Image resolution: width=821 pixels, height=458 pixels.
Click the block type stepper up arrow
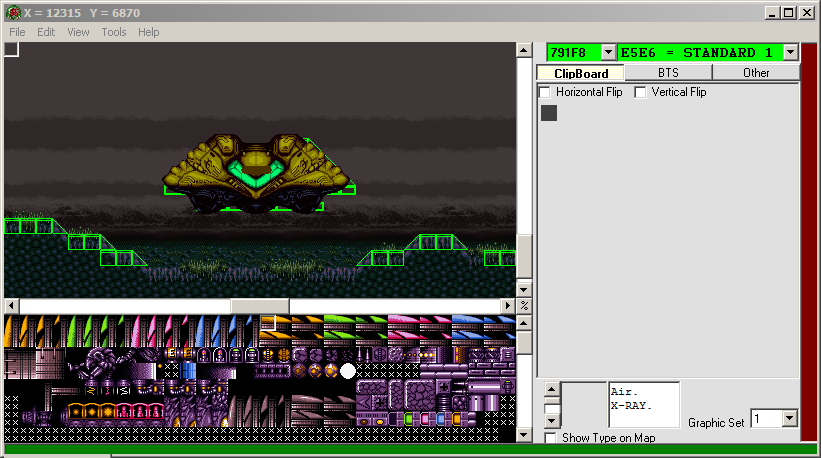551,391
